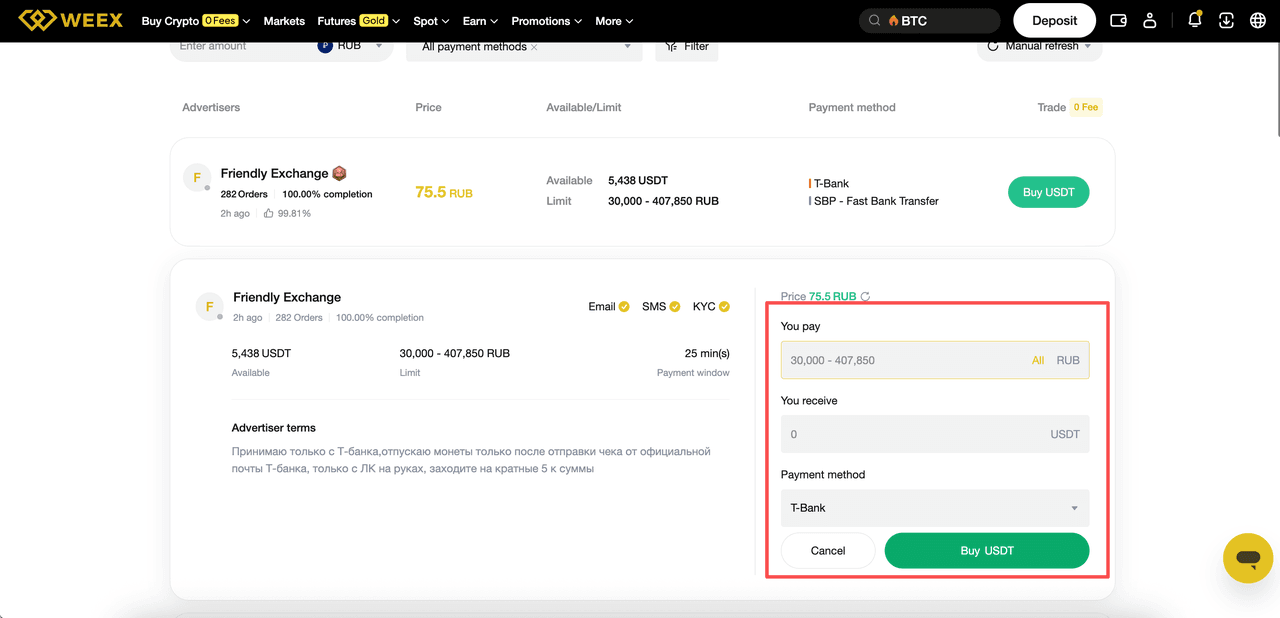This screenshot has width=1280, height=618.
Task: Click the Enter amount field
Action: pos(242,46)
